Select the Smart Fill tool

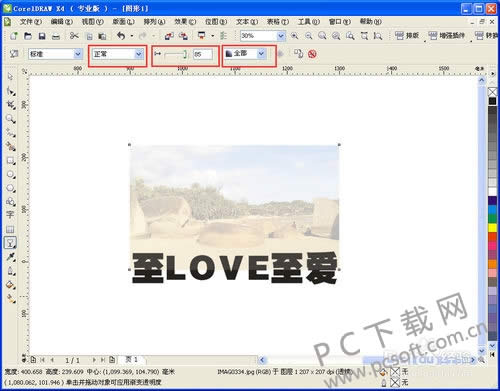tap(10, 146)
